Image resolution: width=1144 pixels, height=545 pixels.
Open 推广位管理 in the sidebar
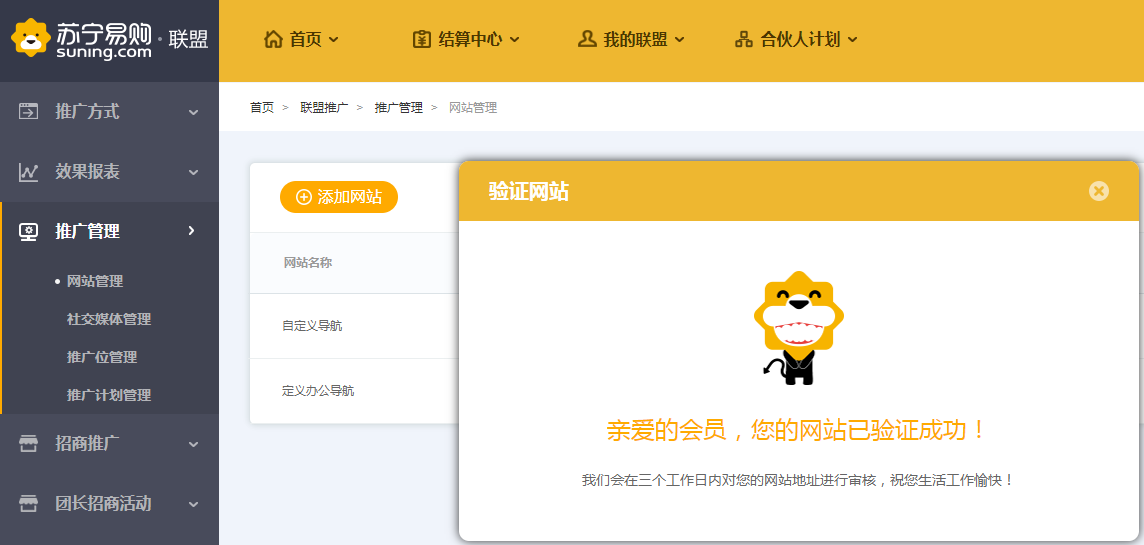102,357
